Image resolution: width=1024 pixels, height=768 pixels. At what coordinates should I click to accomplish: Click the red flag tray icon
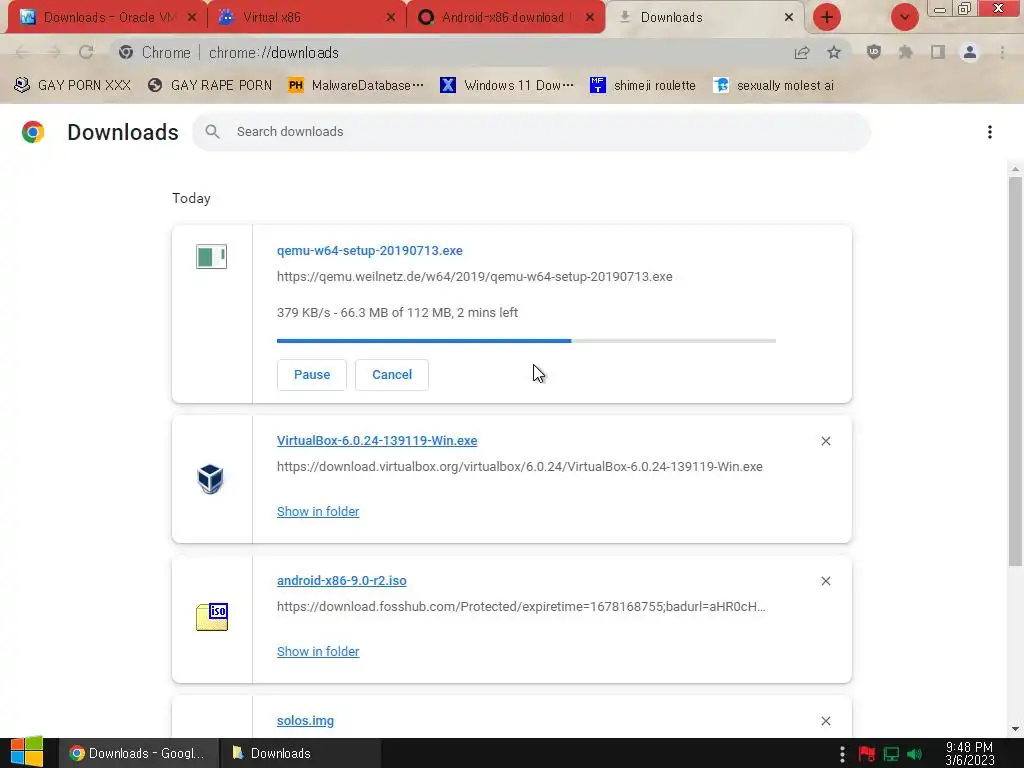point(867,754)
